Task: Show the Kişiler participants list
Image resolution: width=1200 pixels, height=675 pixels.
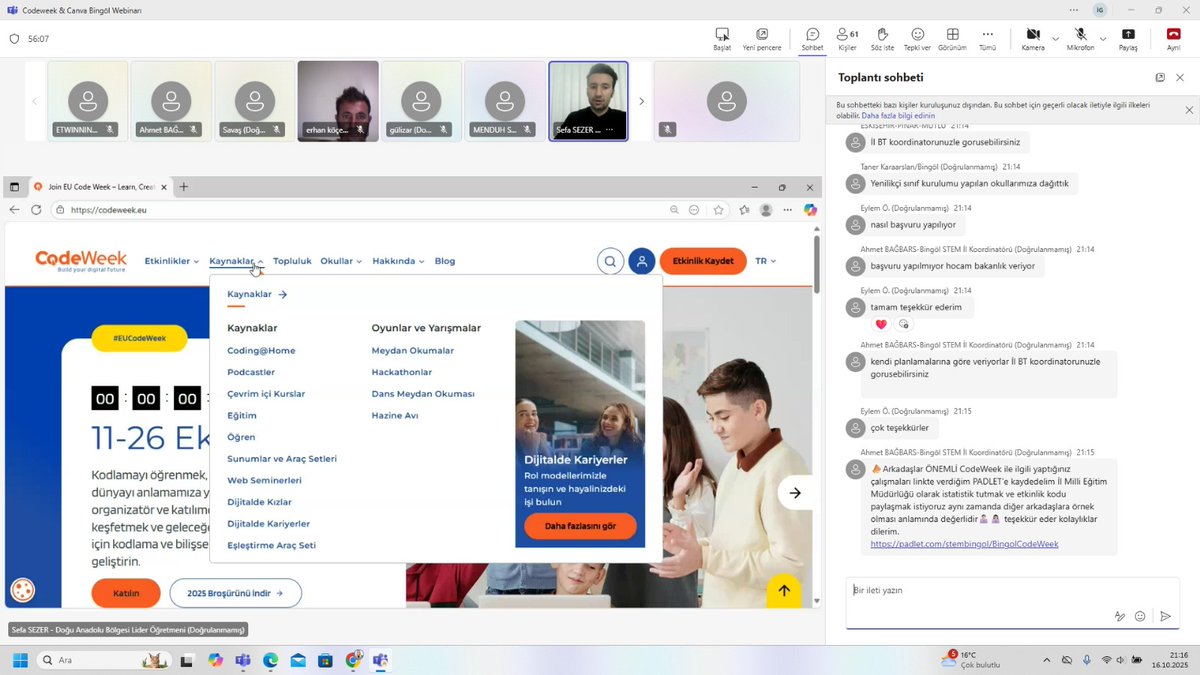Action: coord(847,39)
